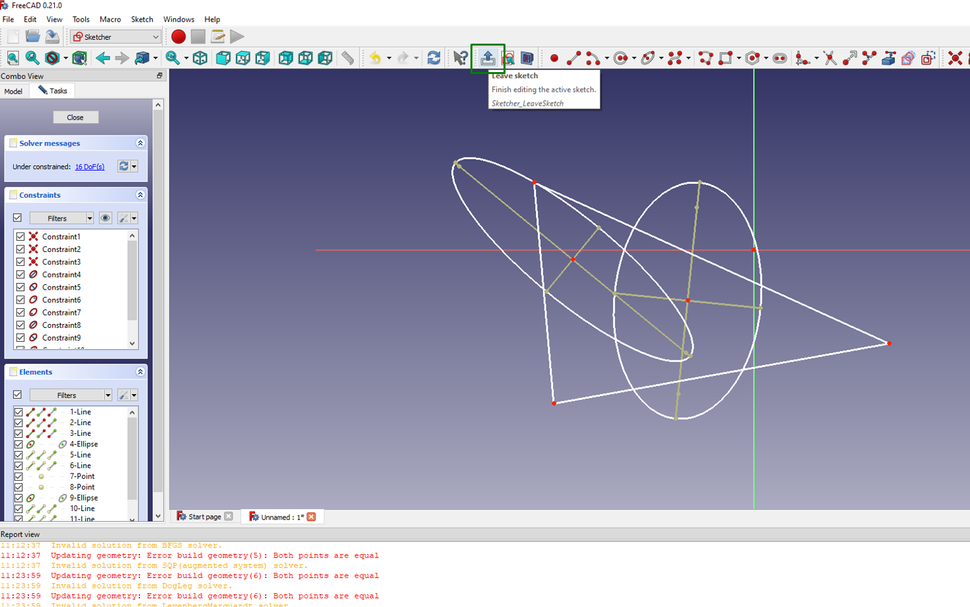Uncheck the Constraint3 checkbox

(x=20, y=262)
